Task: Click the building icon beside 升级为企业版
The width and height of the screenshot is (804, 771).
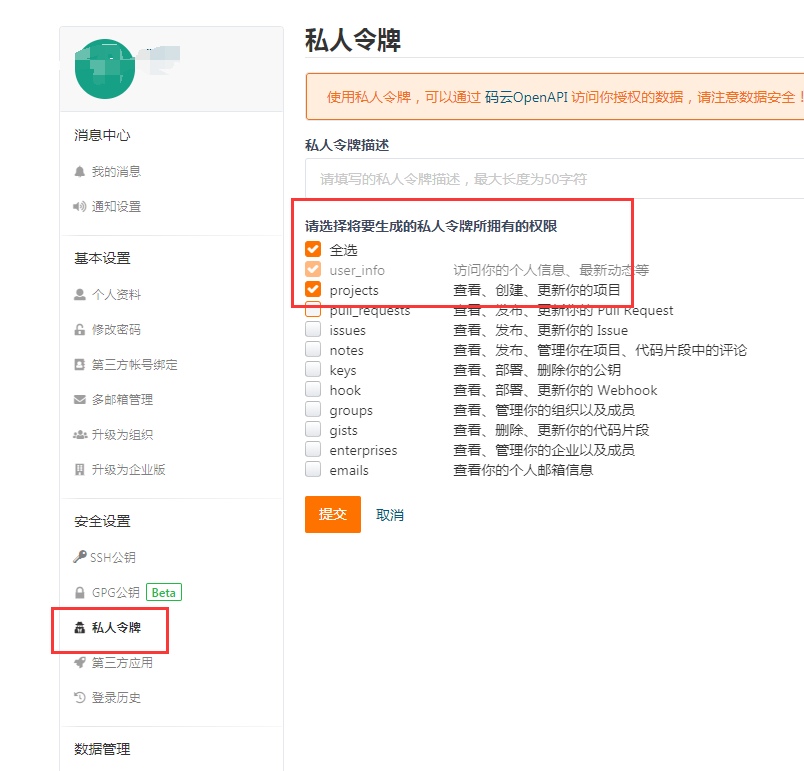Action: (x=79, y=470)
